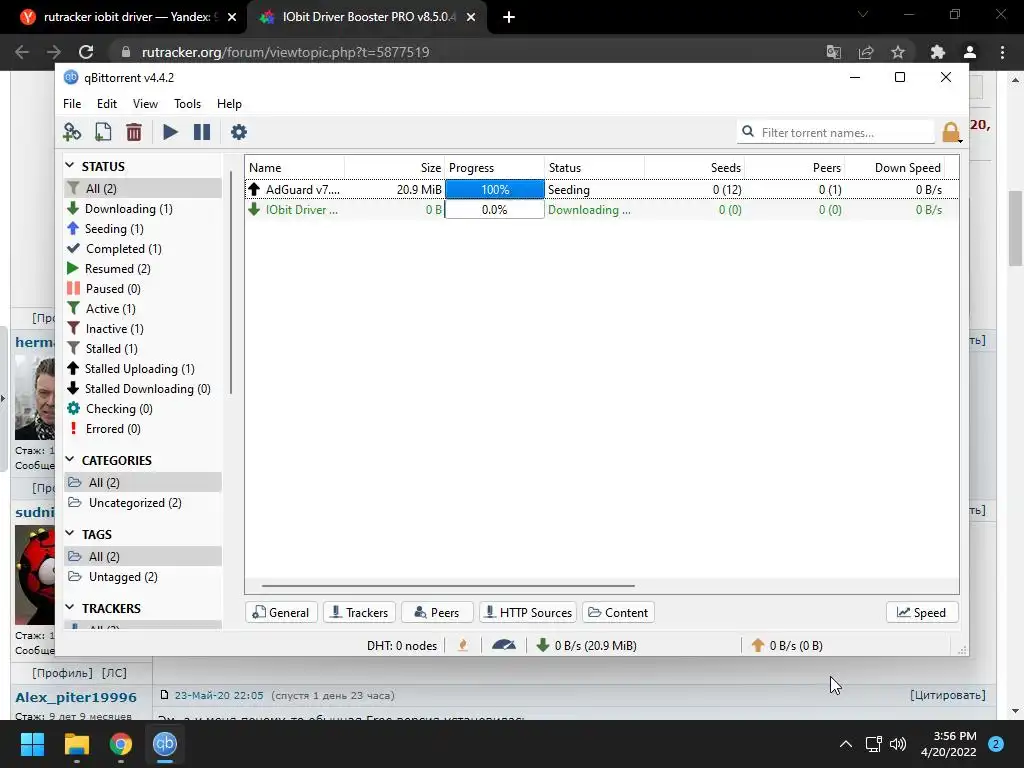Viewport: 1024px width, 768px height.
Task: Sort by the Name column header
Action: 295,168
